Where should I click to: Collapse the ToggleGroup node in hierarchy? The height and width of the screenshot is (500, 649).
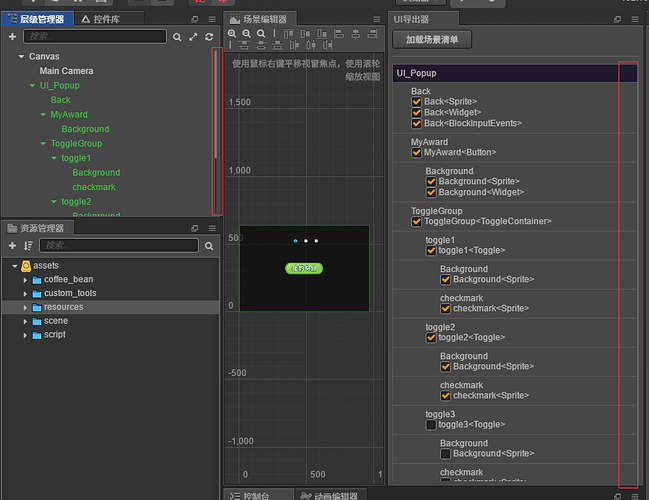(x=43, y=144)
